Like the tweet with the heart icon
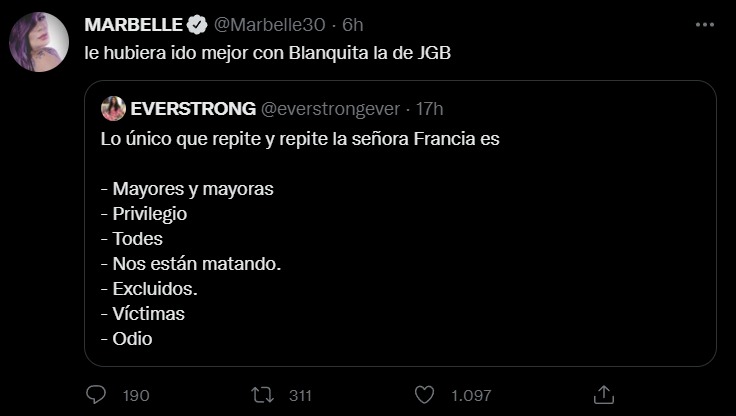The image size is (736, 416). tap(424, 395)
